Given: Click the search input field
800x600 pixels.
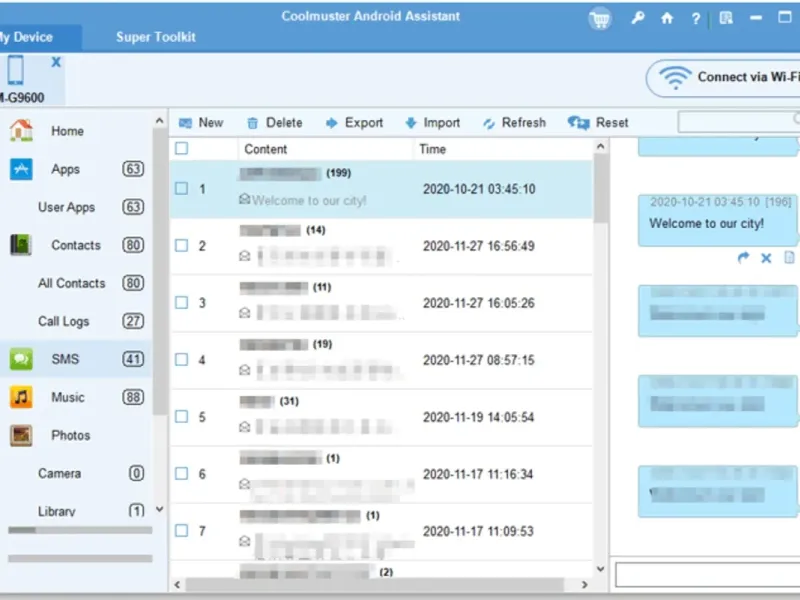Looking at the screenshot, I should [739, 122].
